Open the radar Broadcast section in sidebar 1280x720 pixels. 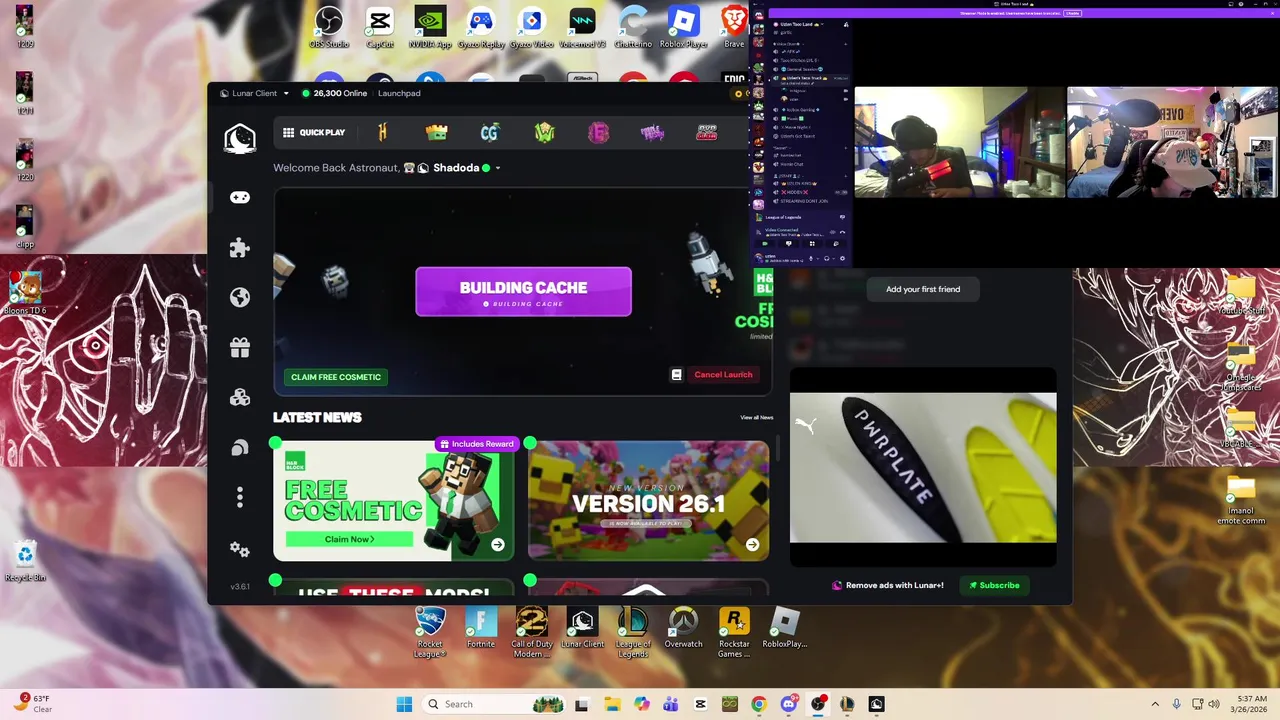[240, 448]
